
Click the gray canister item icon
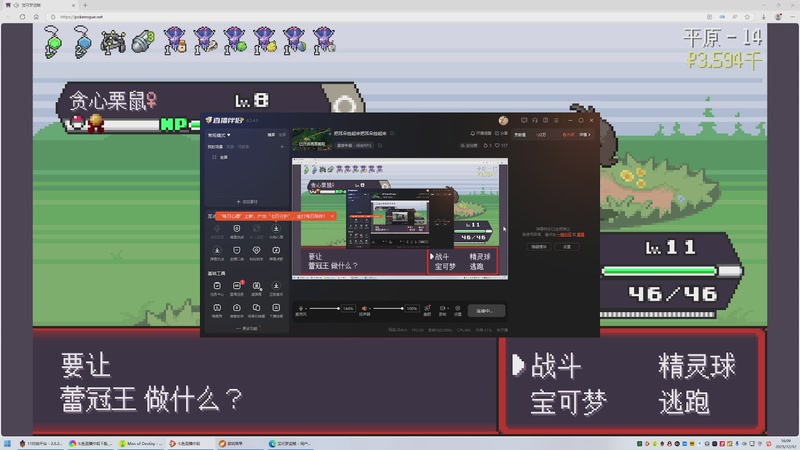coord(143,41)
